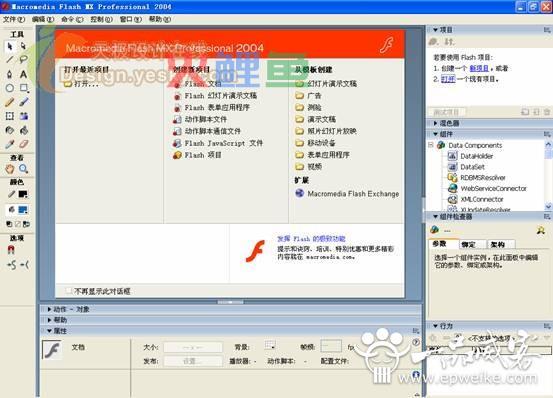The image size is (553, 398).
Task: Select the Paint Bucket tool
Action: click(24, 130)
